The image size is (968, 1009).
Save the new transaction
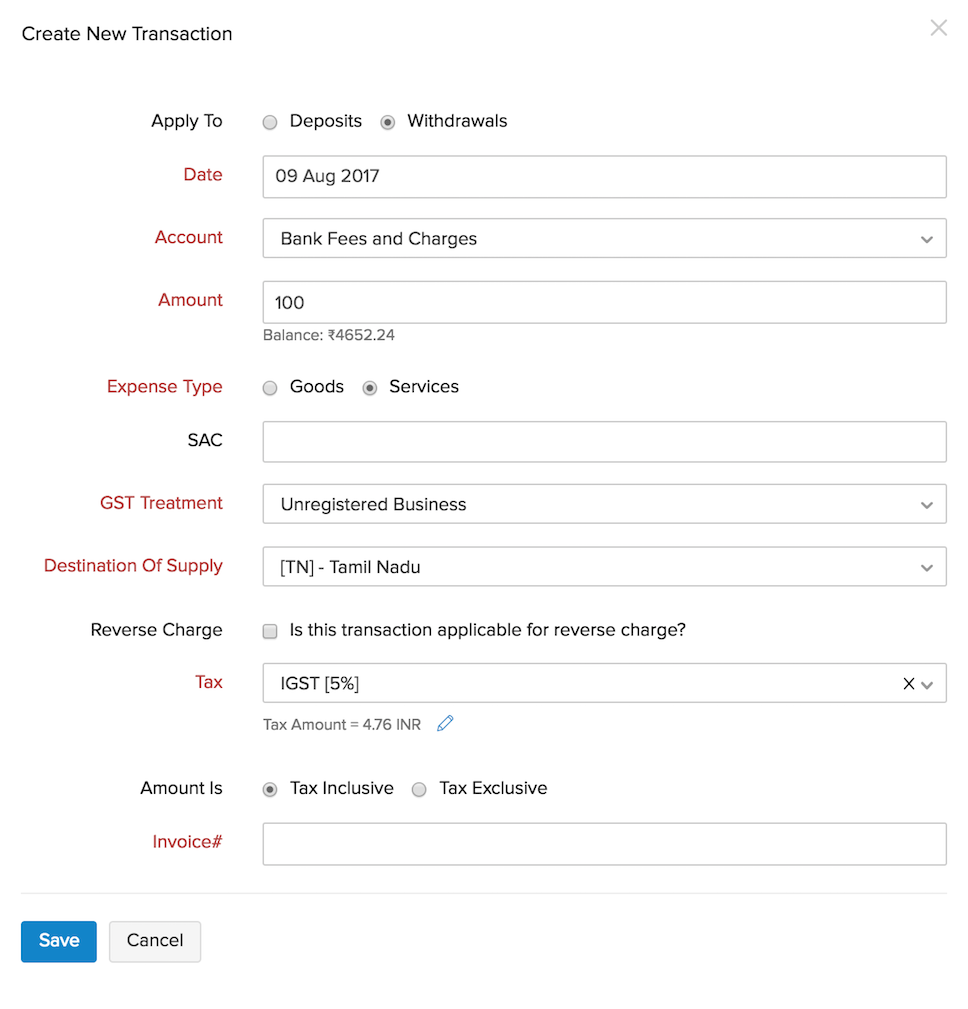(x=58, y=941)
